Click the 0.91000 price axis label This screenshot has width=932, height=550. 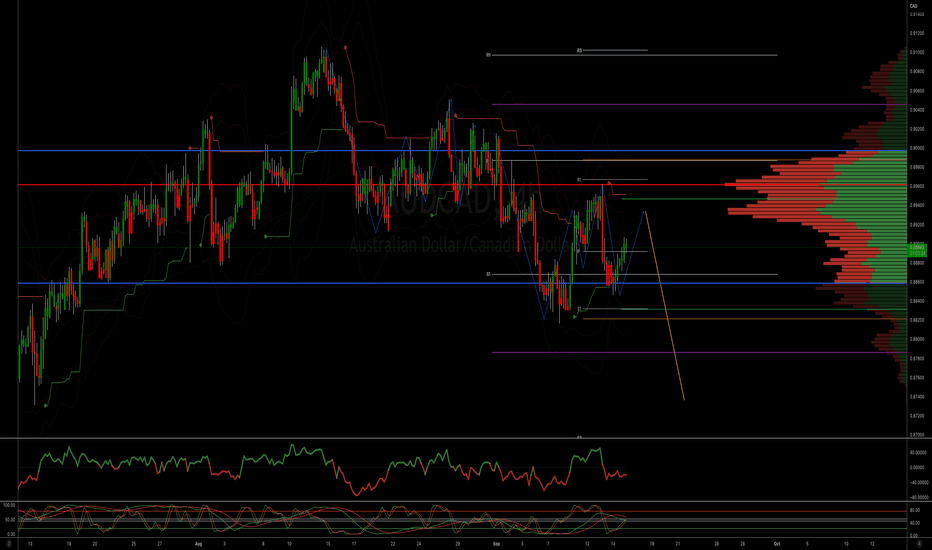coord(918,52)
